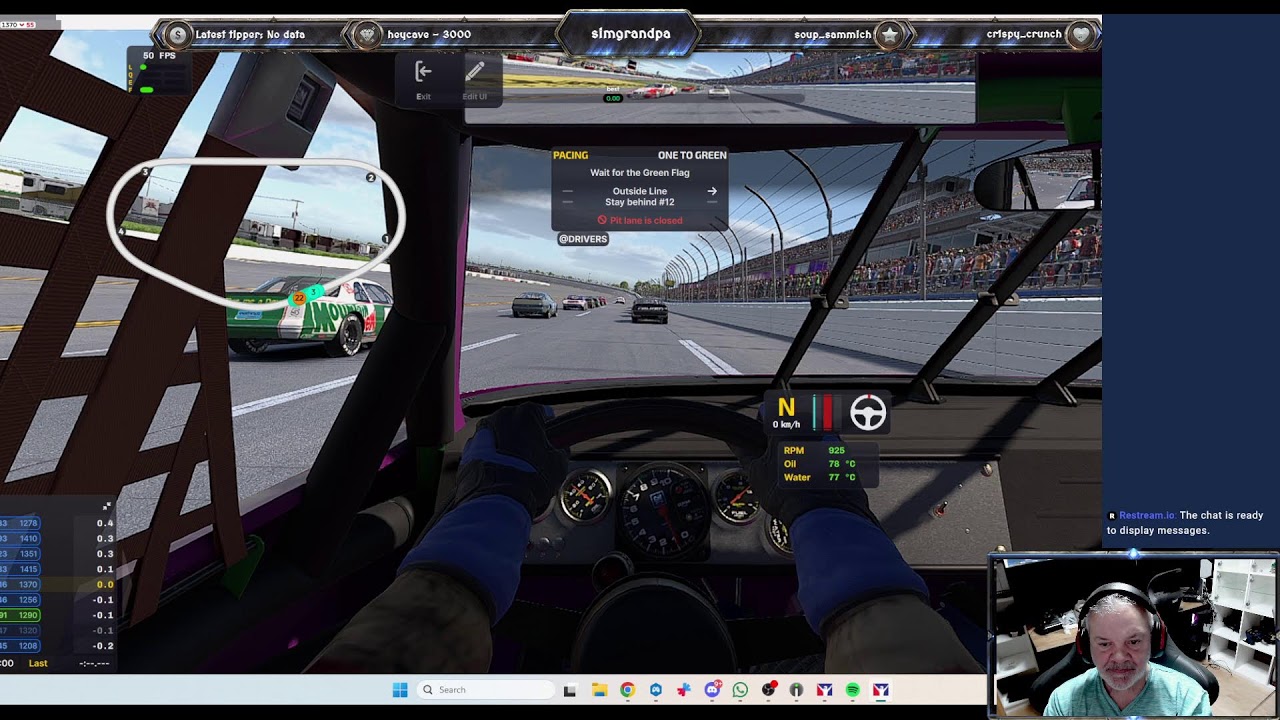Image resolution: width=1280 pixels, height=720 pixels.
Task: Click the PACING heading
Action: pos(571,155)
